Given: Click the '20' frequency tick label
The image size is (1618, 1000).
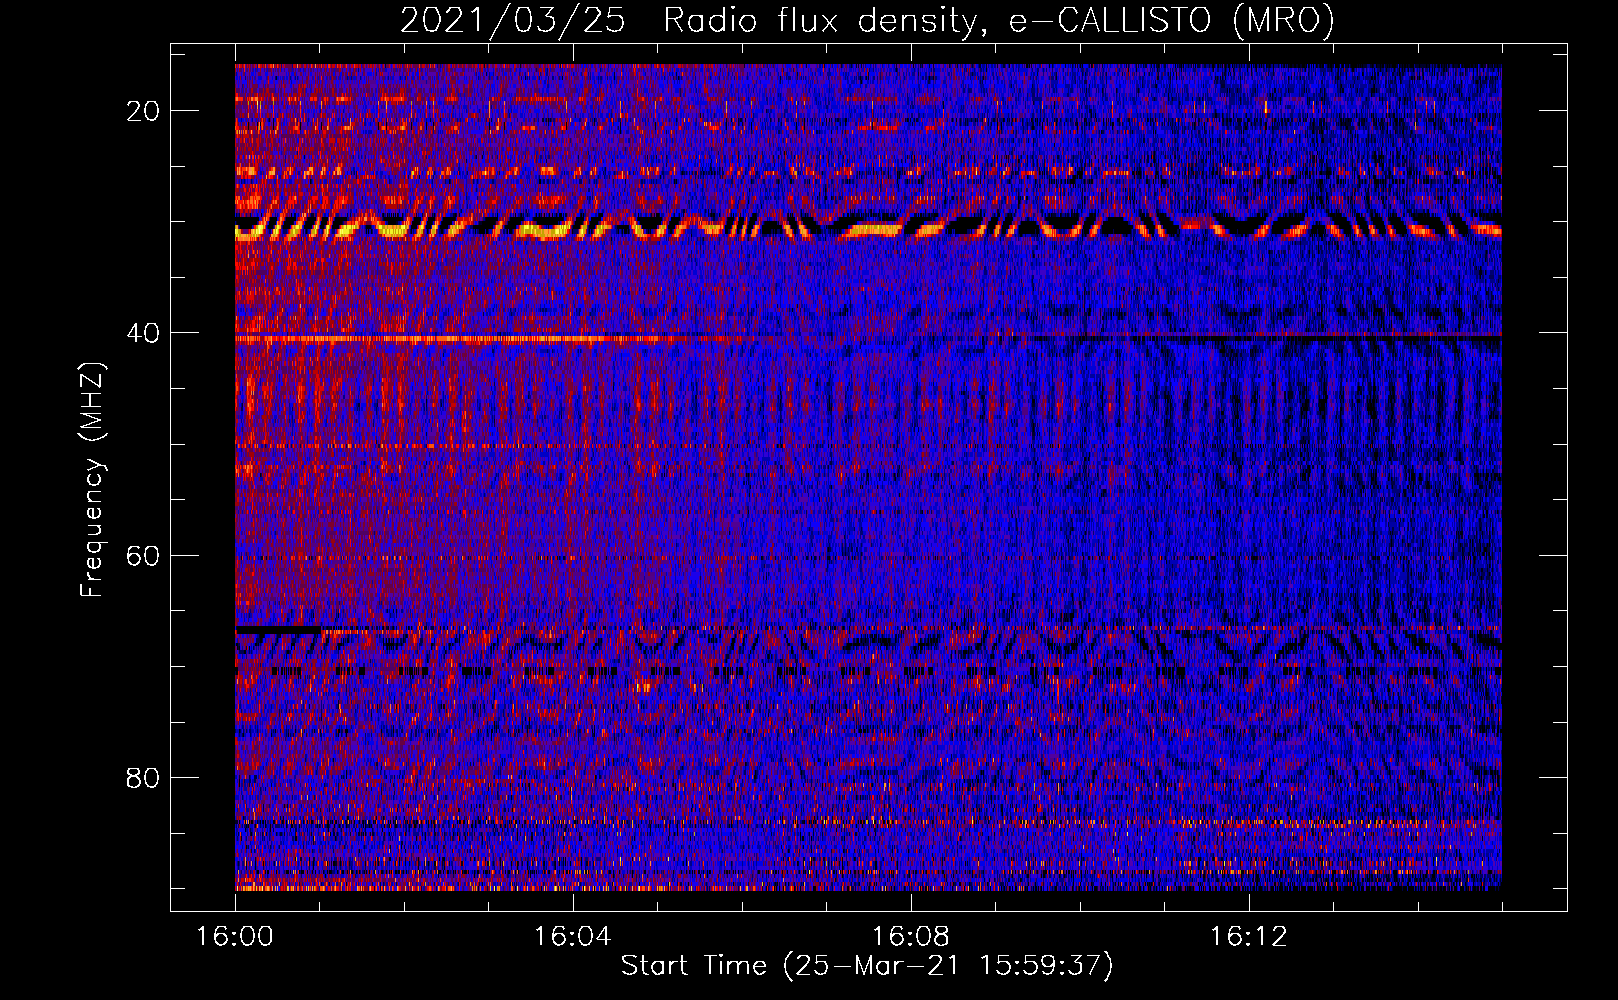Looking at the screenshot, I should [143, 111].
